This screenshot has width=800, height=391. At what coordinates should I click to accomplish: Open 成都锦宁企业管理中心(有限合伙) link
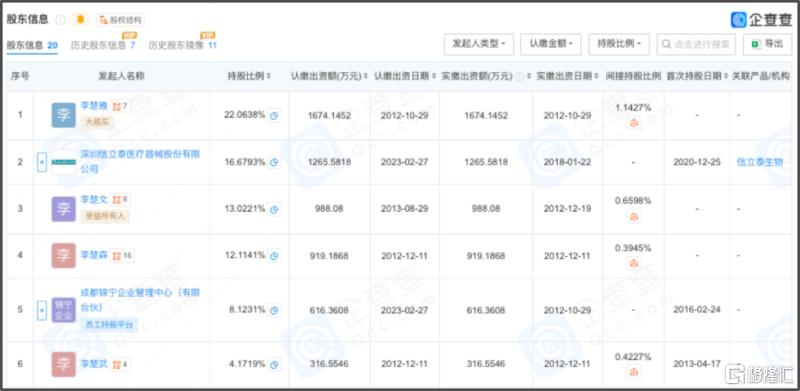pyautogui.click(x=140, y=300)
